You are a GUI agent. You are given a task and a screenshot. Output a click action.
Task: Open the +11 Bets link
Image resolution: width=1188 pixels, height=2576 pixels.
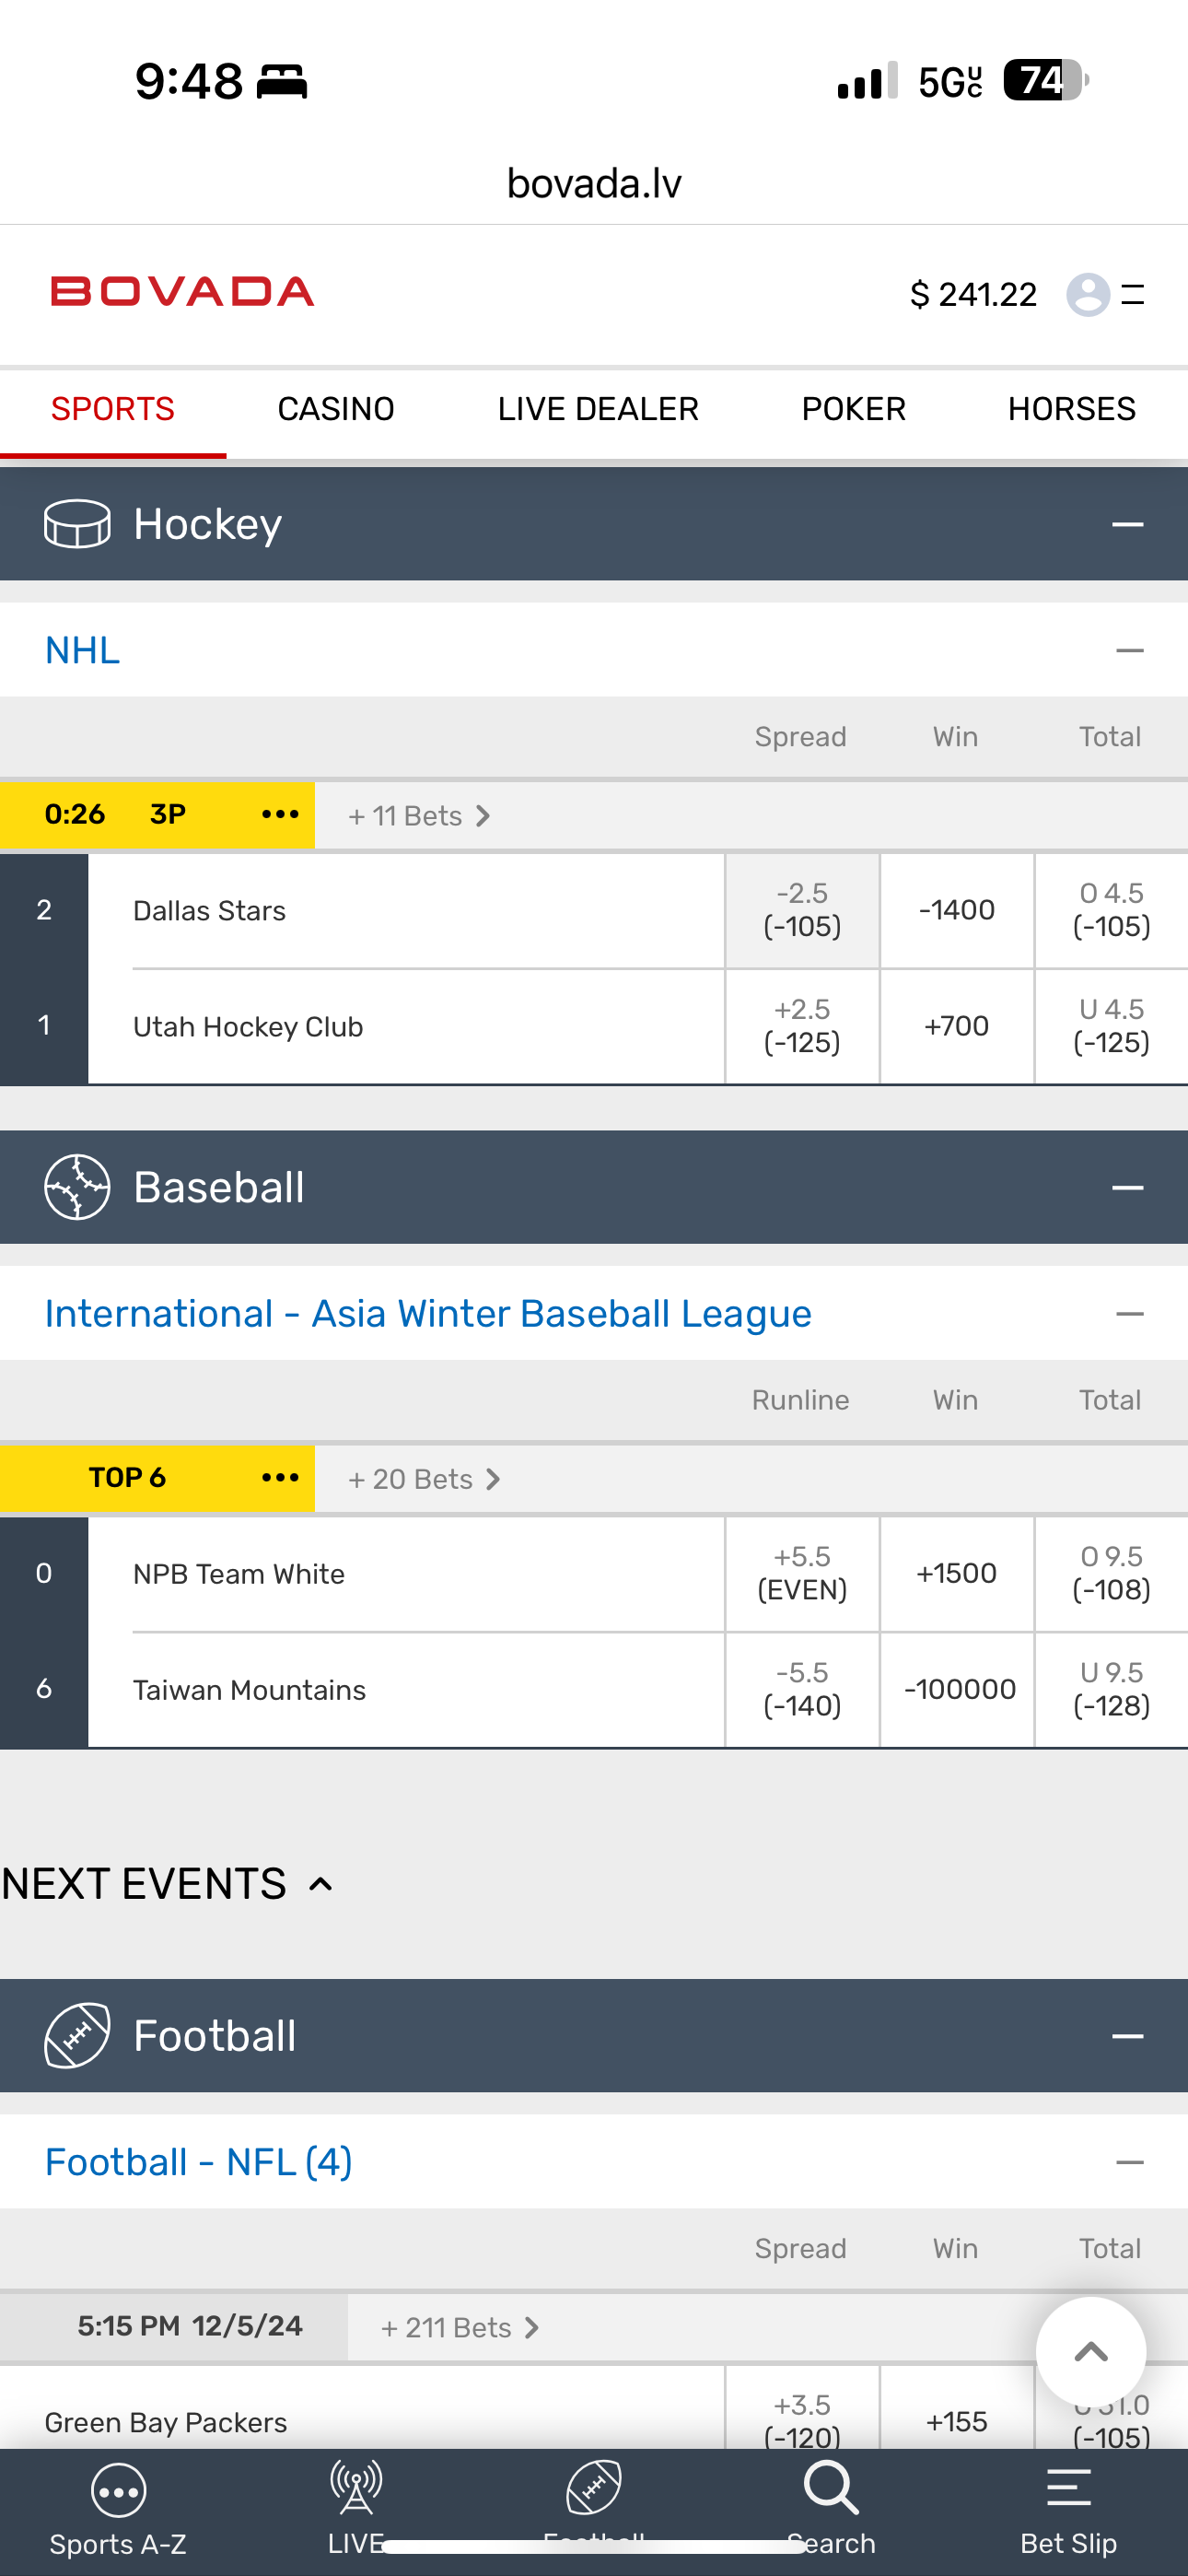coord(418,816)
